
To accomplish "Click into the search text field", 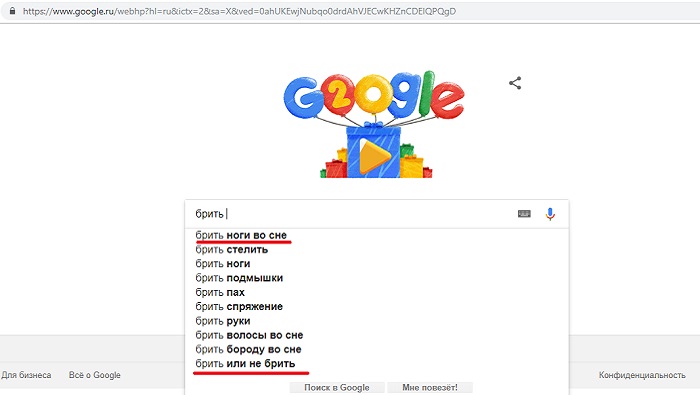I will coord(353,214).
